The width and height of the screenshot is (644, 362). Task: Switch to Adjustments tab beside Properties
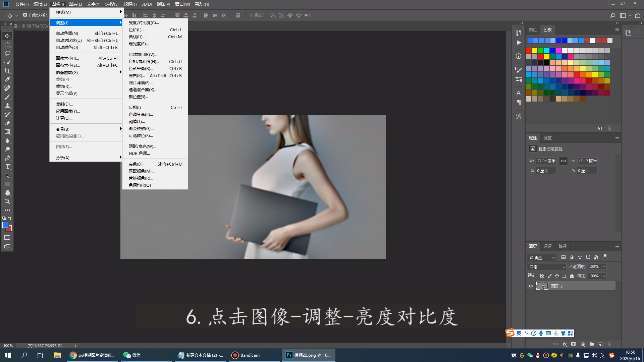click(x=548, y=138)
